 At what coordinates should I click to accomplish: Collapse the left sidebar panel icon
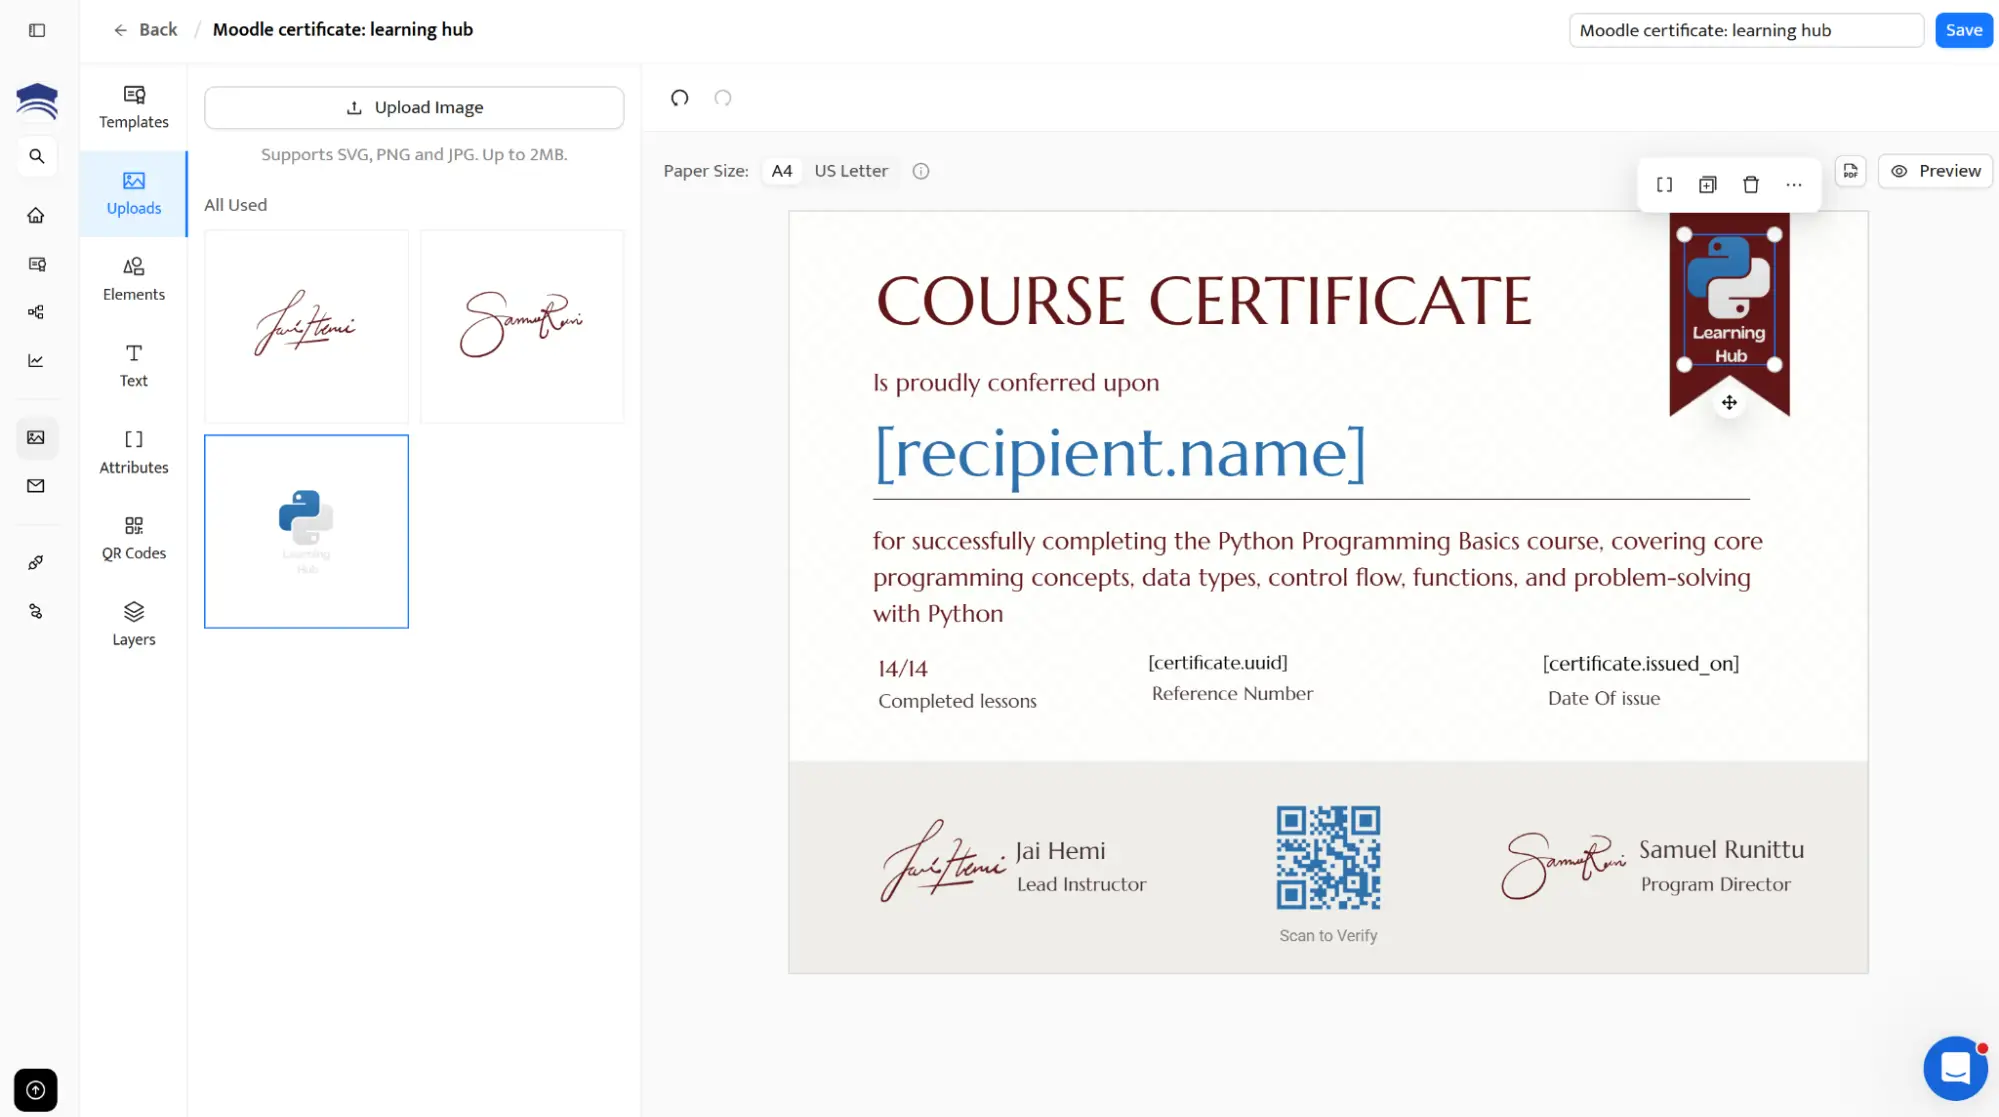pyautogui.click(x=37, y=30)
